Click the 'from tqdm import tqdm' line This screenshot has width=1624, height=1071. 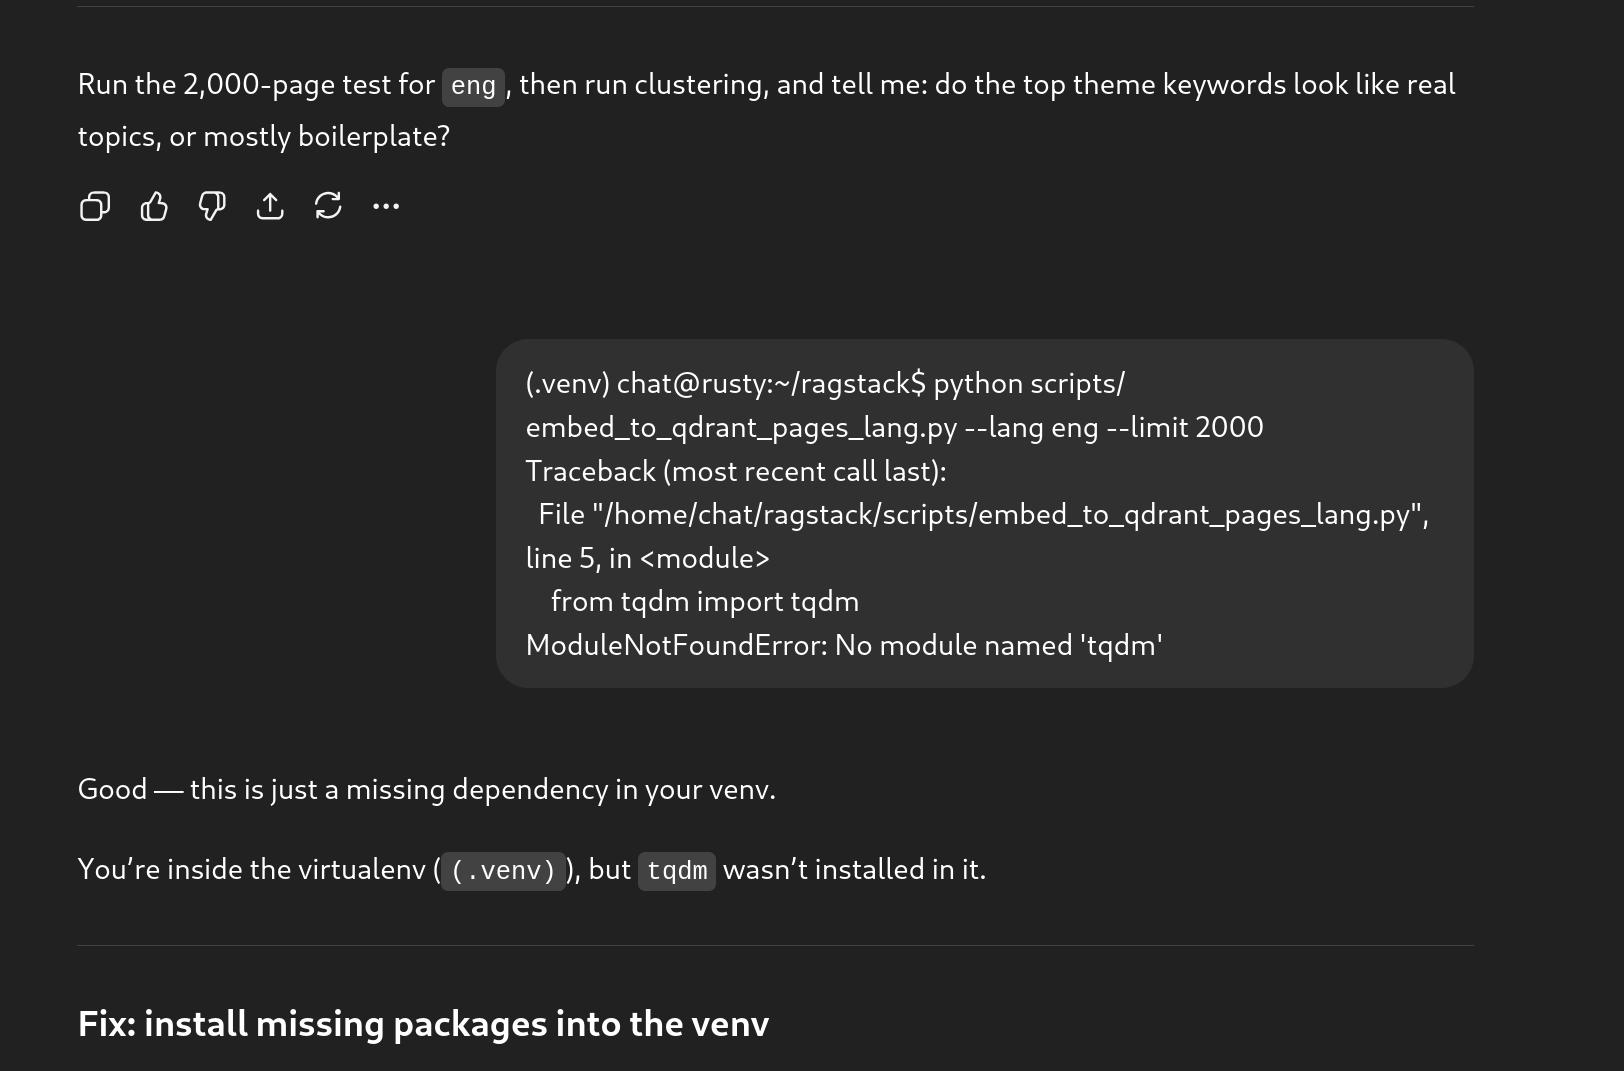(x=704, y=601)
